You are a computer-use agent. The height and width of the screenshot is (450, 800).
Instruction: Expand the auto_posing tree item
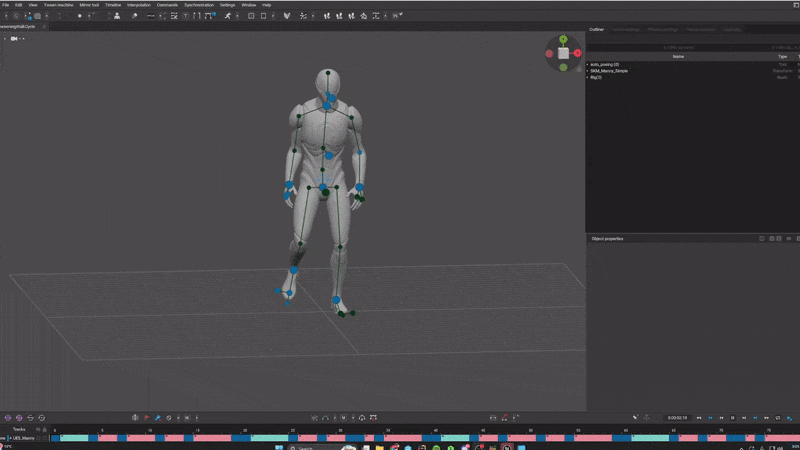tap(588, 64)
